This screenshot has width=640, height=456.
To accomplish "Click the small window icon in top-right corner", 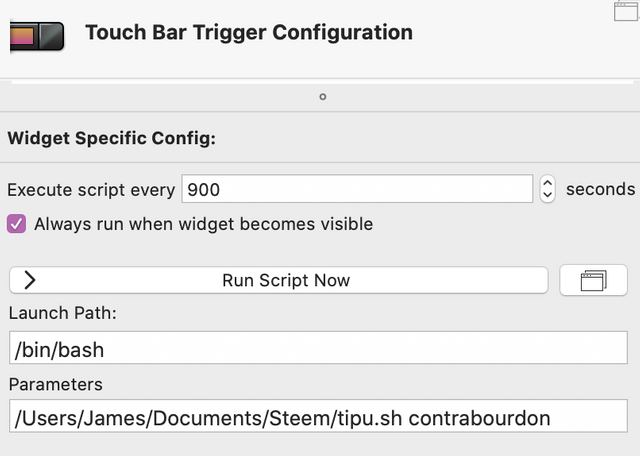I will coord(627,12).
